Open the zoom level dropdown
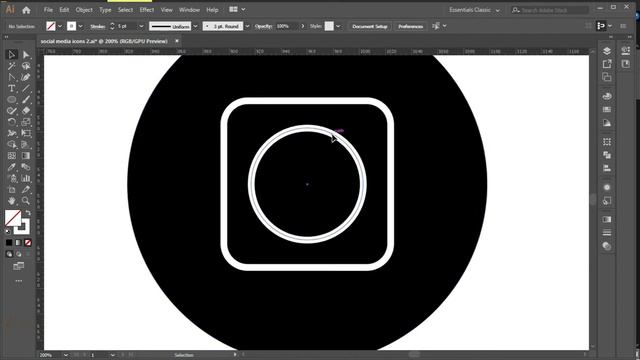 tap(65, 355)
